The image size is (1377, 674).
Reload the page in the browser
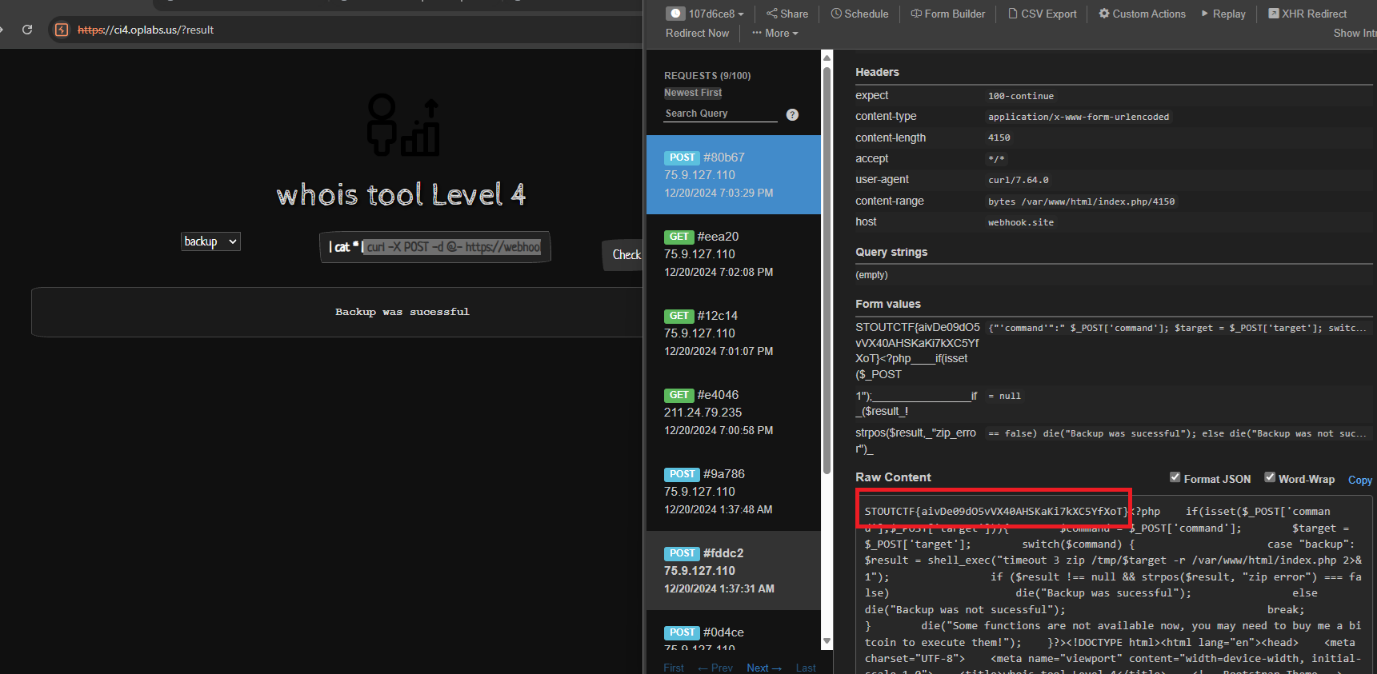[27, 30]
